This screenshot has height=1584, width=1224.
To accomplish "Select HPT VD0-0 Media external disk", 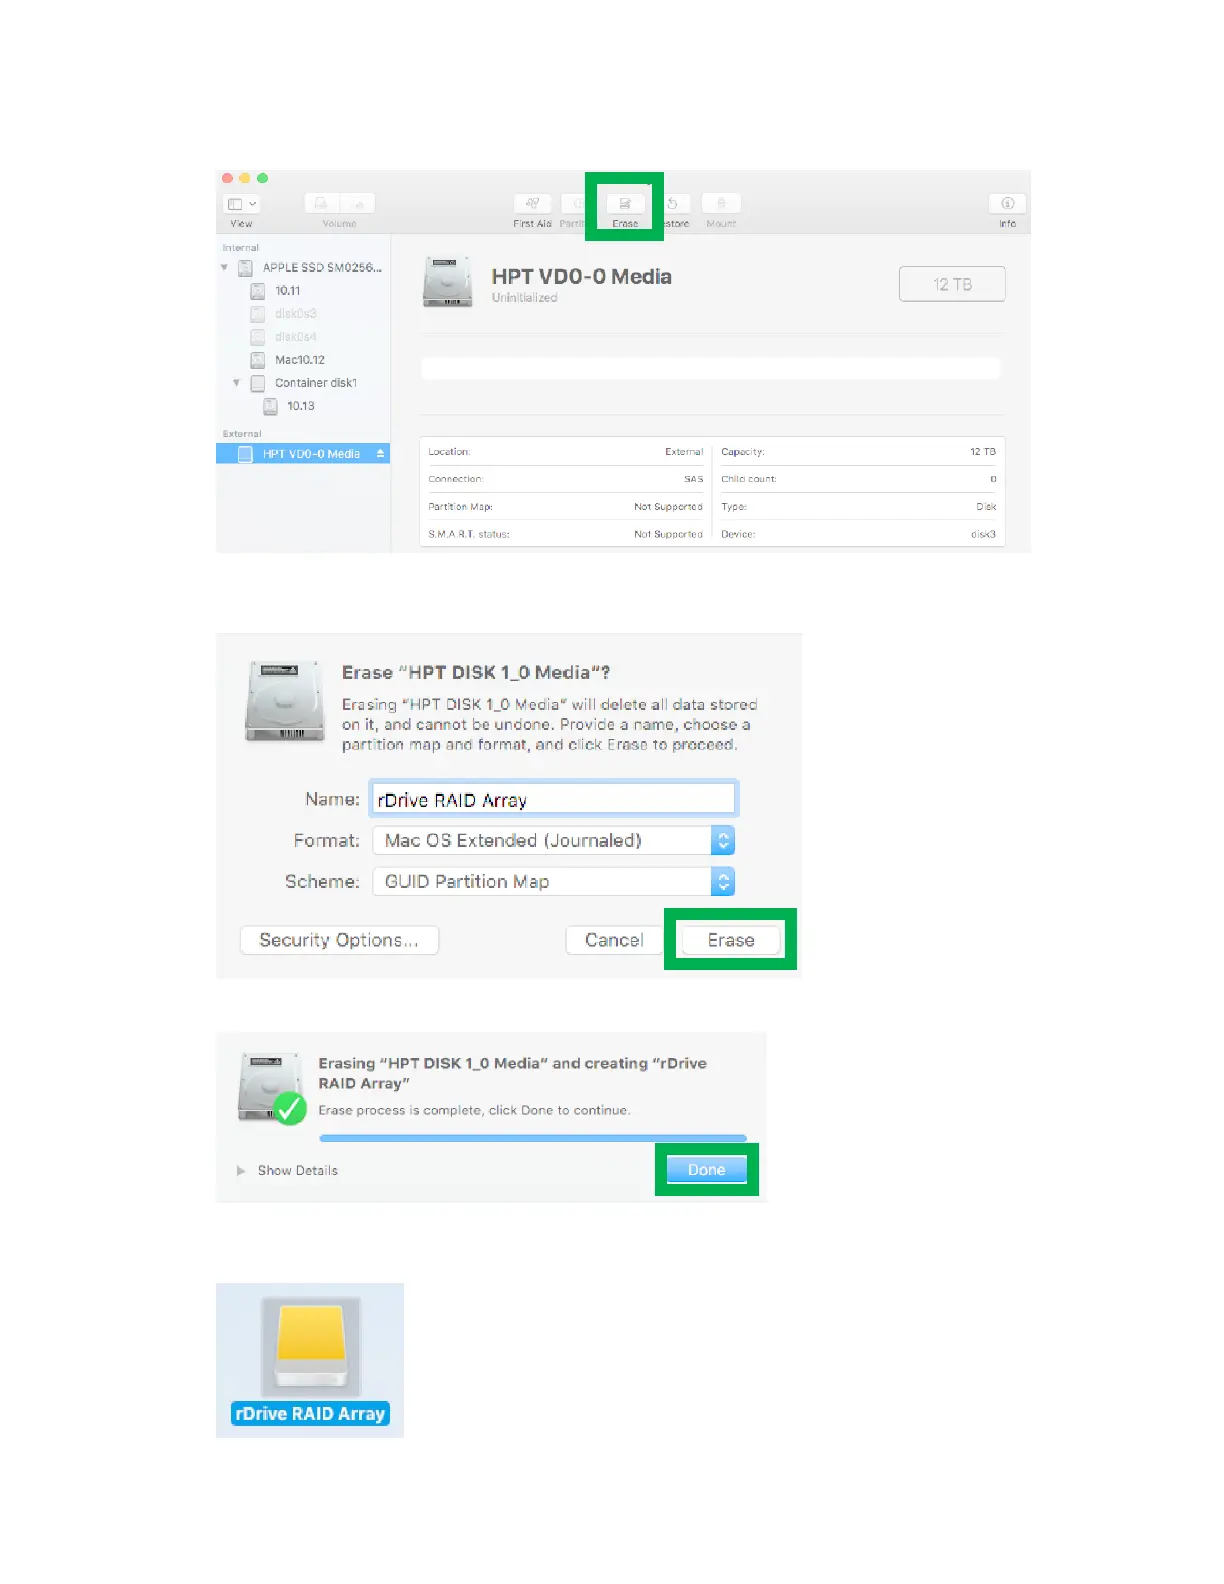I will 303,454.
